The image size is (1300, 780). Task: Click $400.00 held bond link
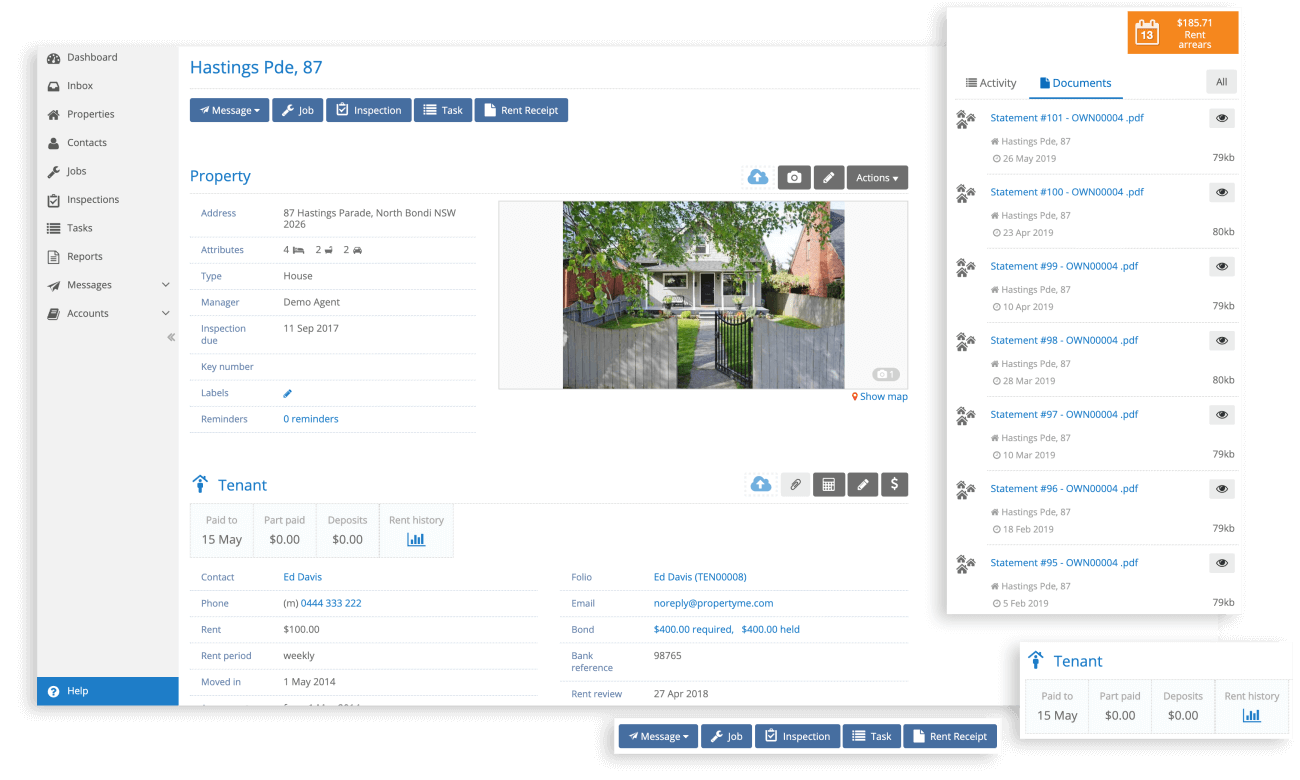771,630
